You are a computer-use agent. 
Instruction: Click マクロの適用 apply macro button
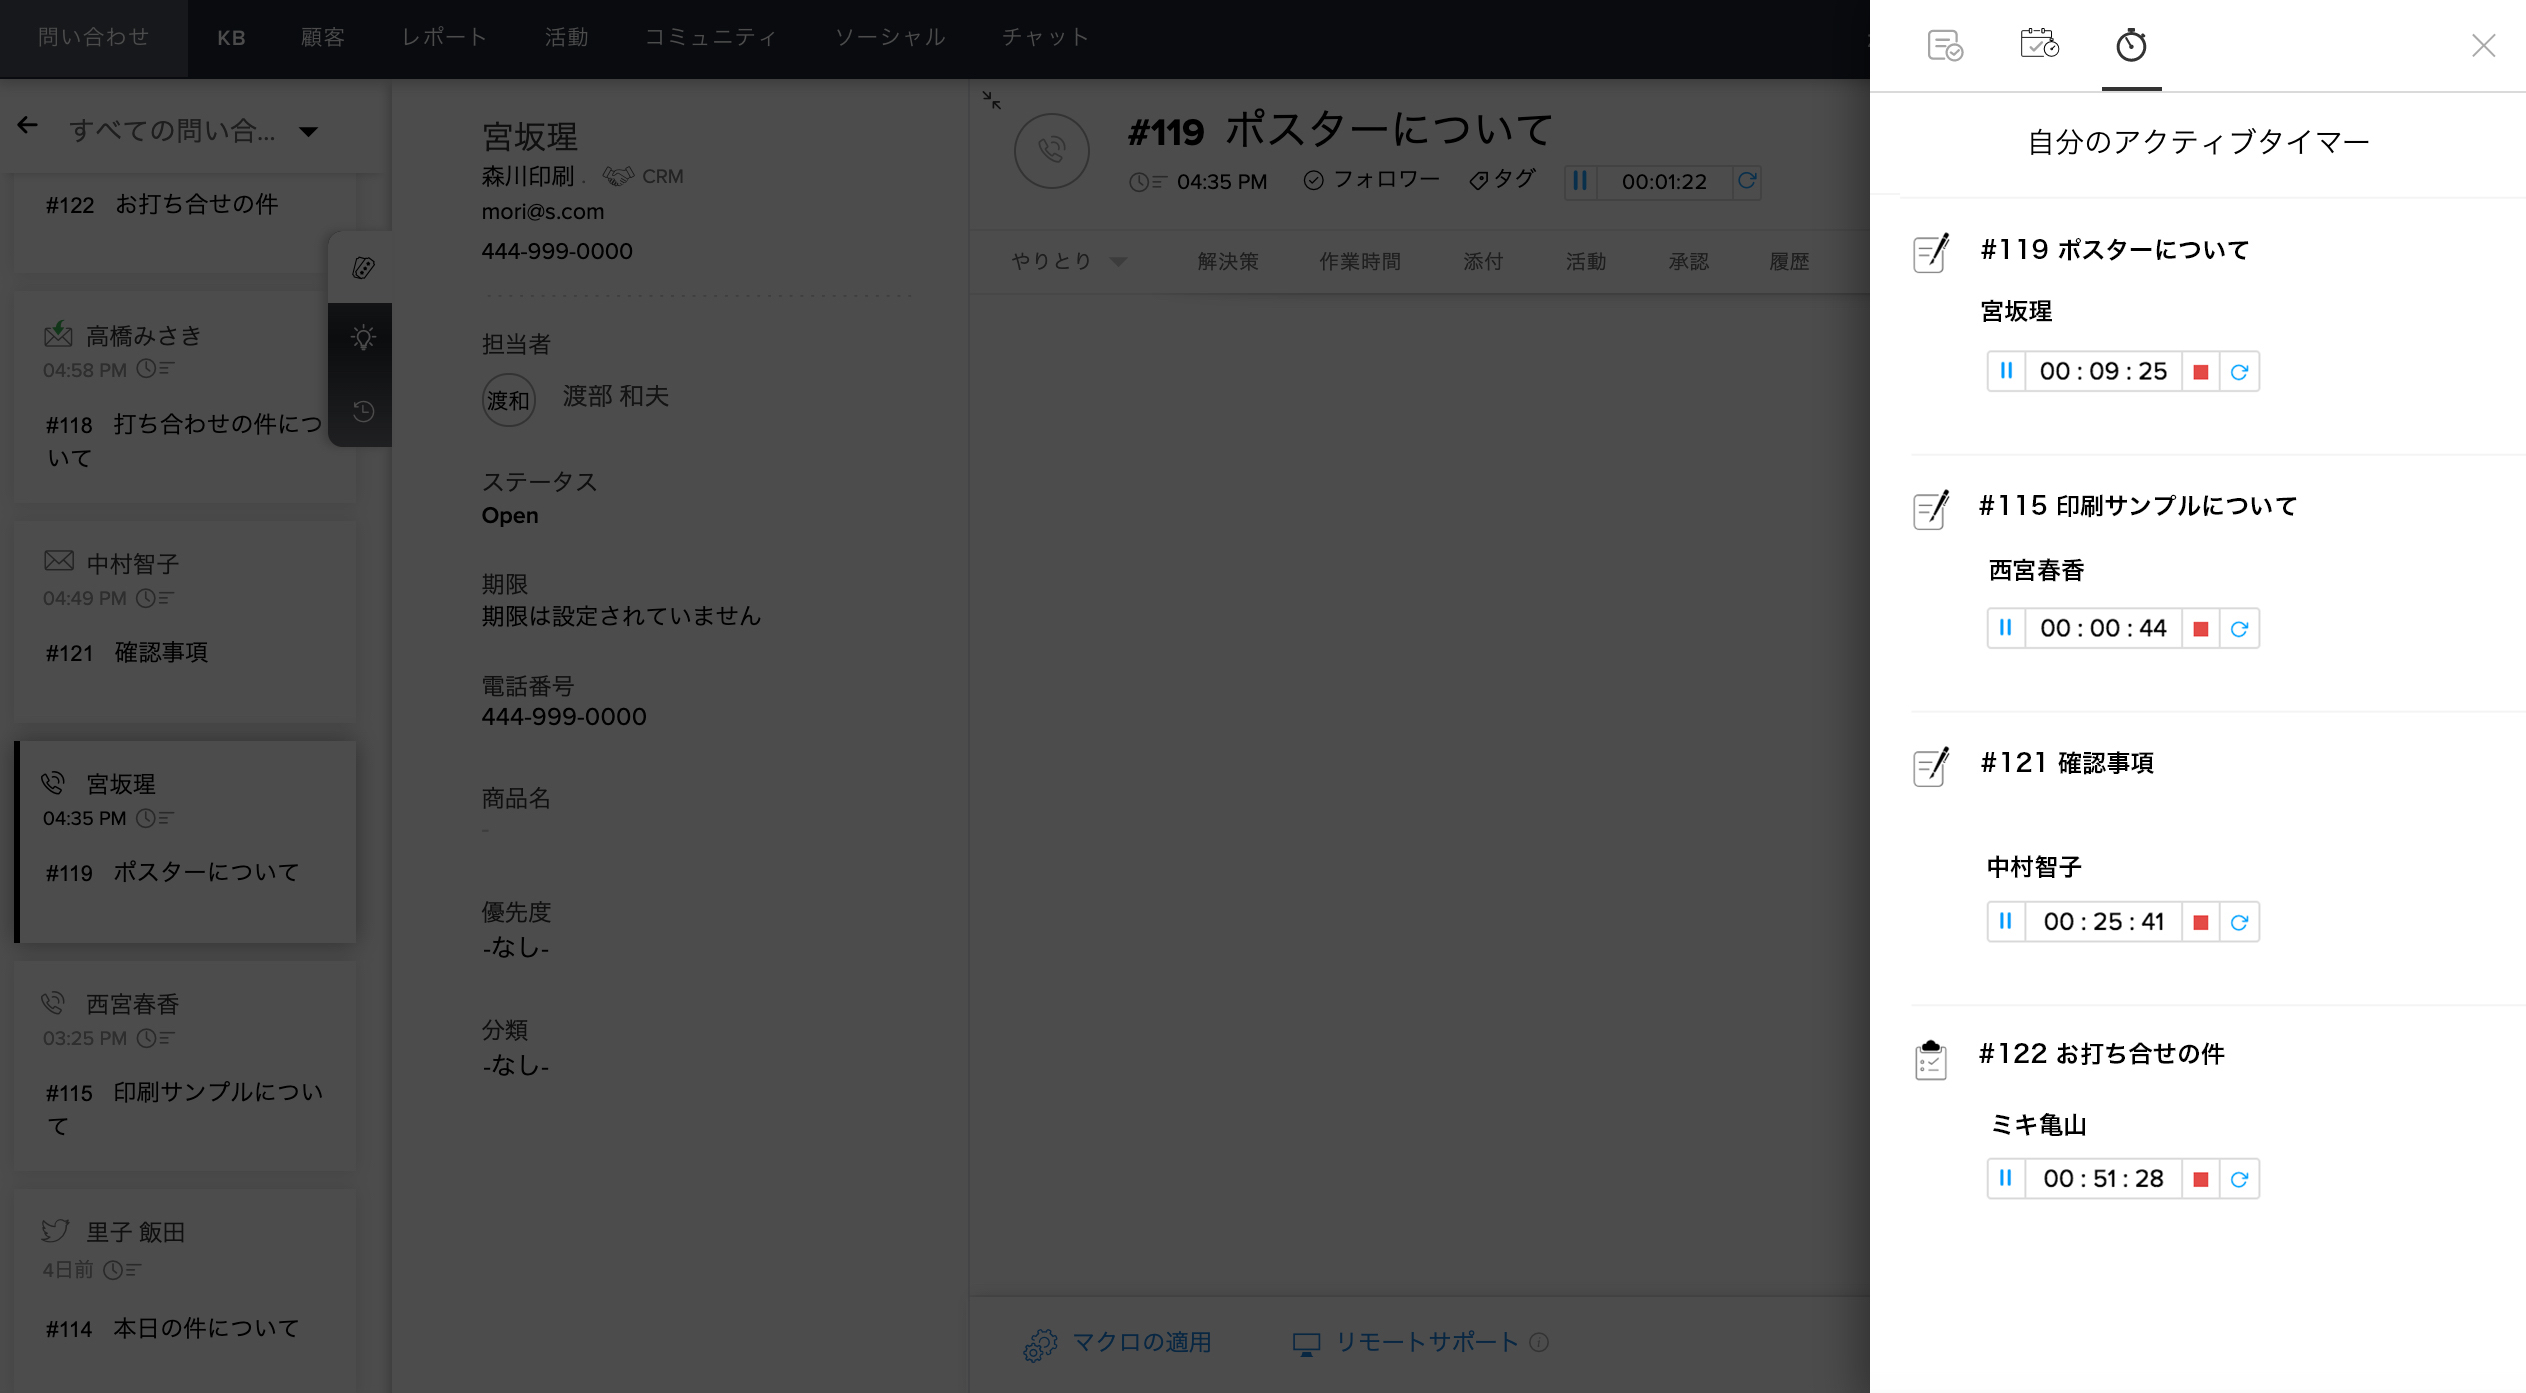click(1118, 1343)
